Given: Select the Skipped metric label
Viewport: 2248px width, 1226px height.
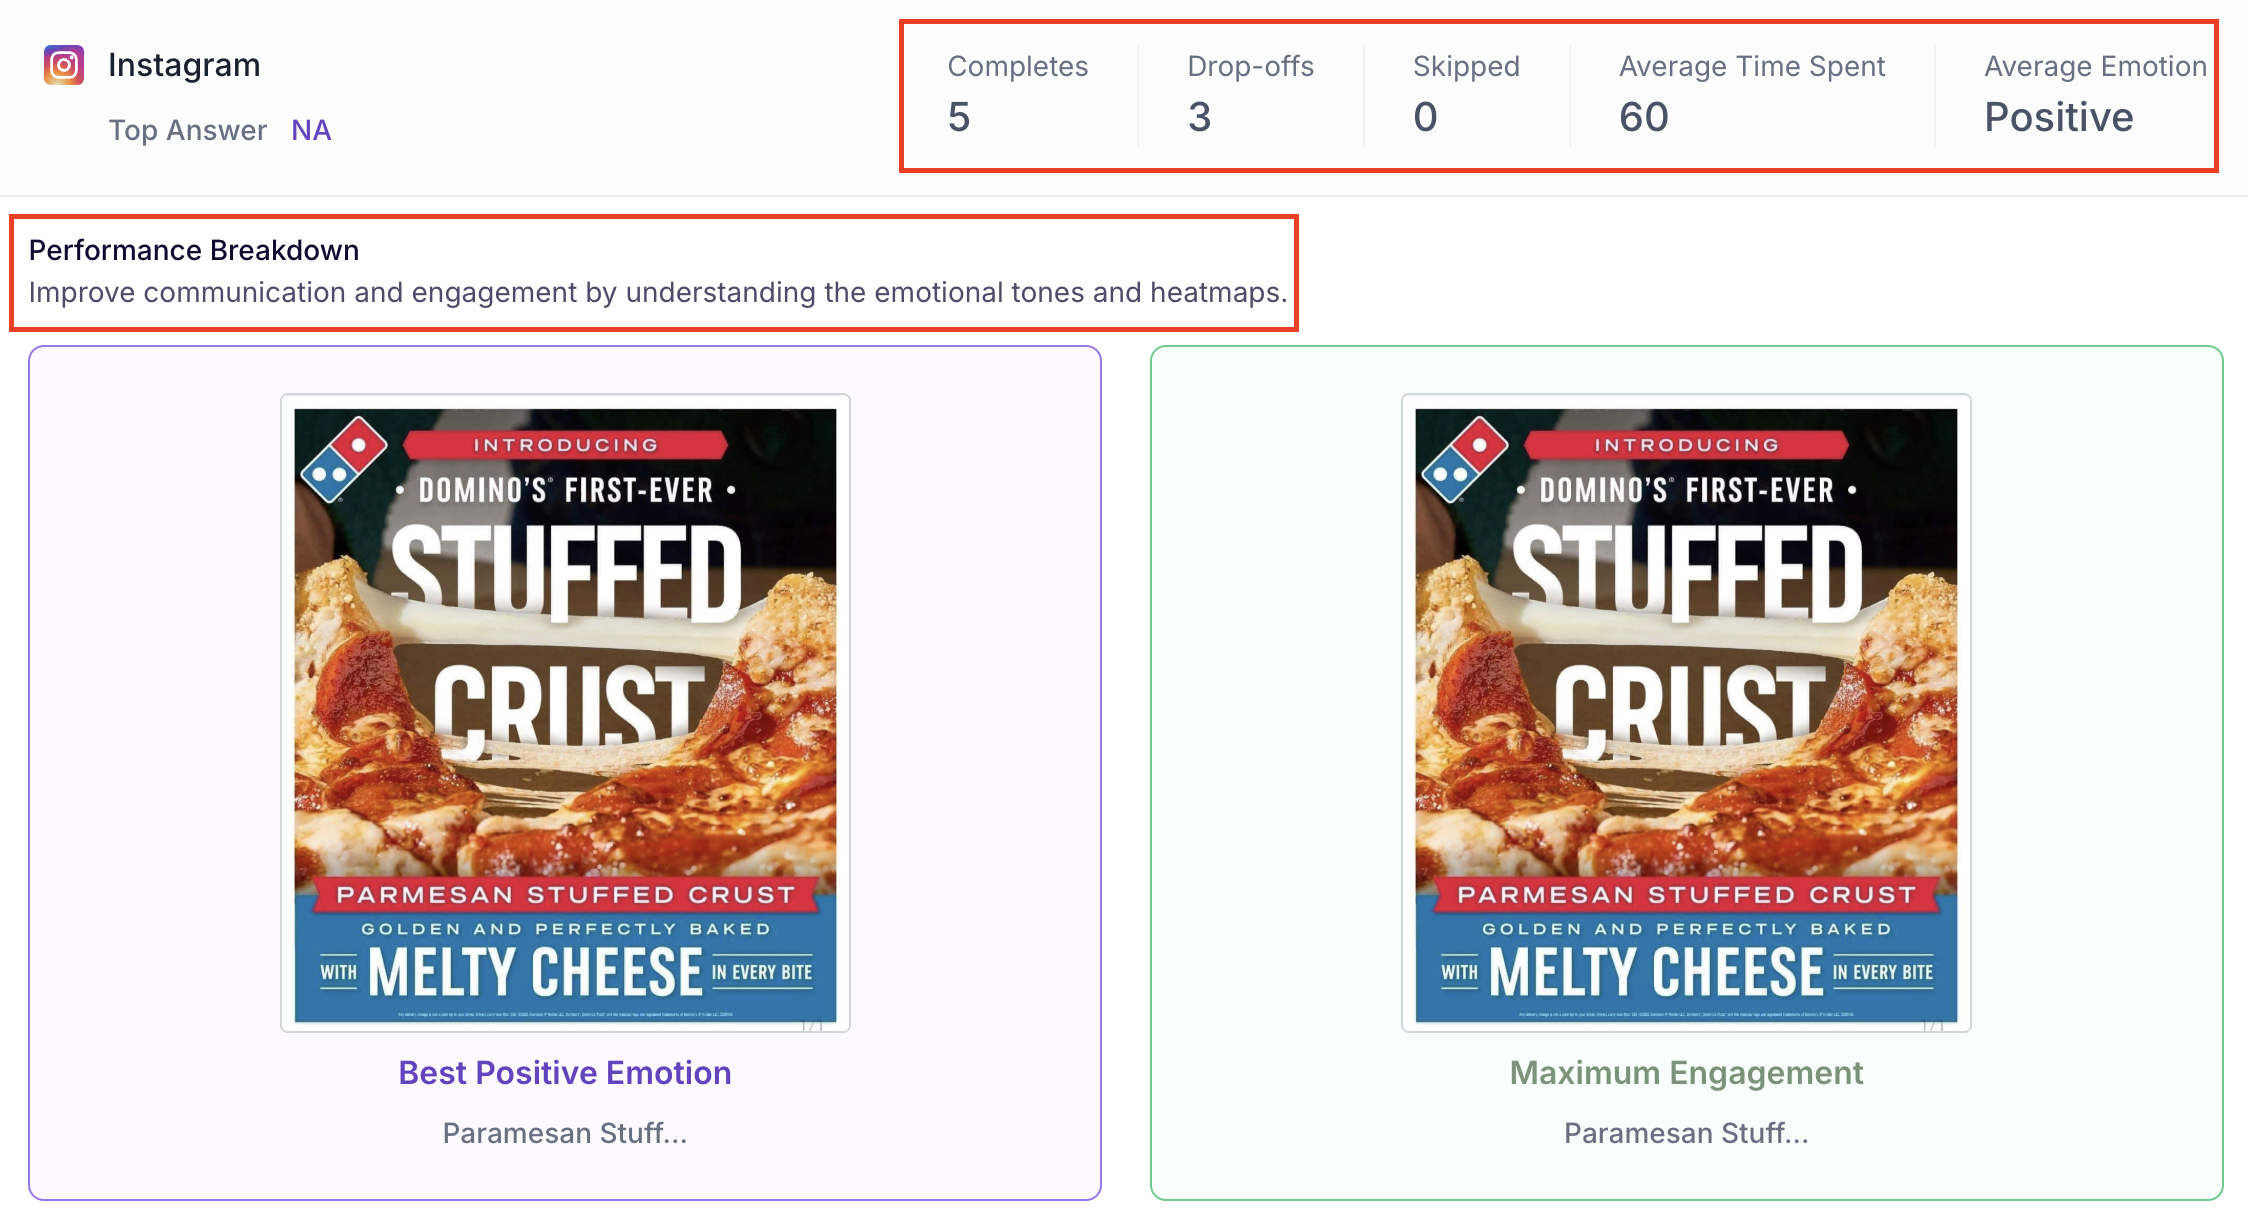Looking at the screenshot, I should (x=1466, y=66).
